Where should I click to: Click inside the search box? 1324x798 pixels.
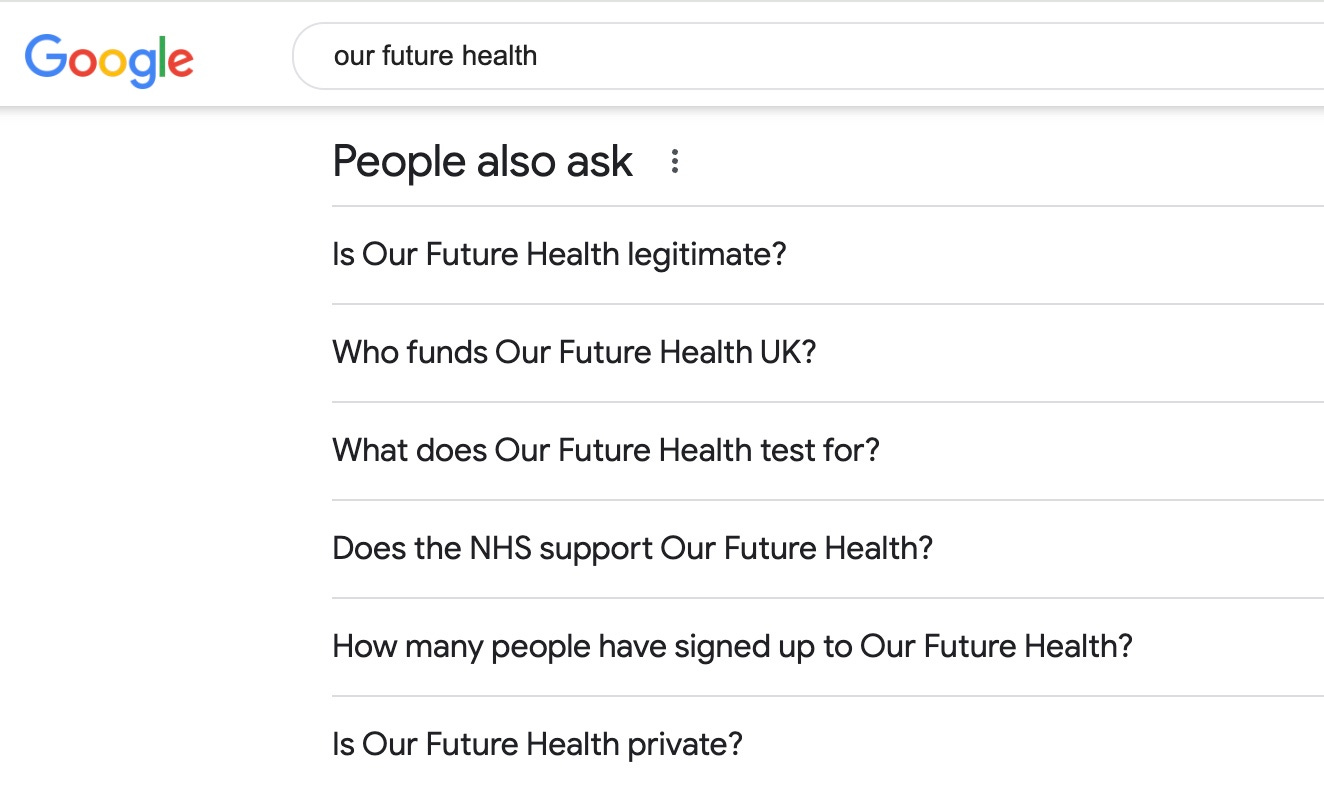[x=808, y=56]
